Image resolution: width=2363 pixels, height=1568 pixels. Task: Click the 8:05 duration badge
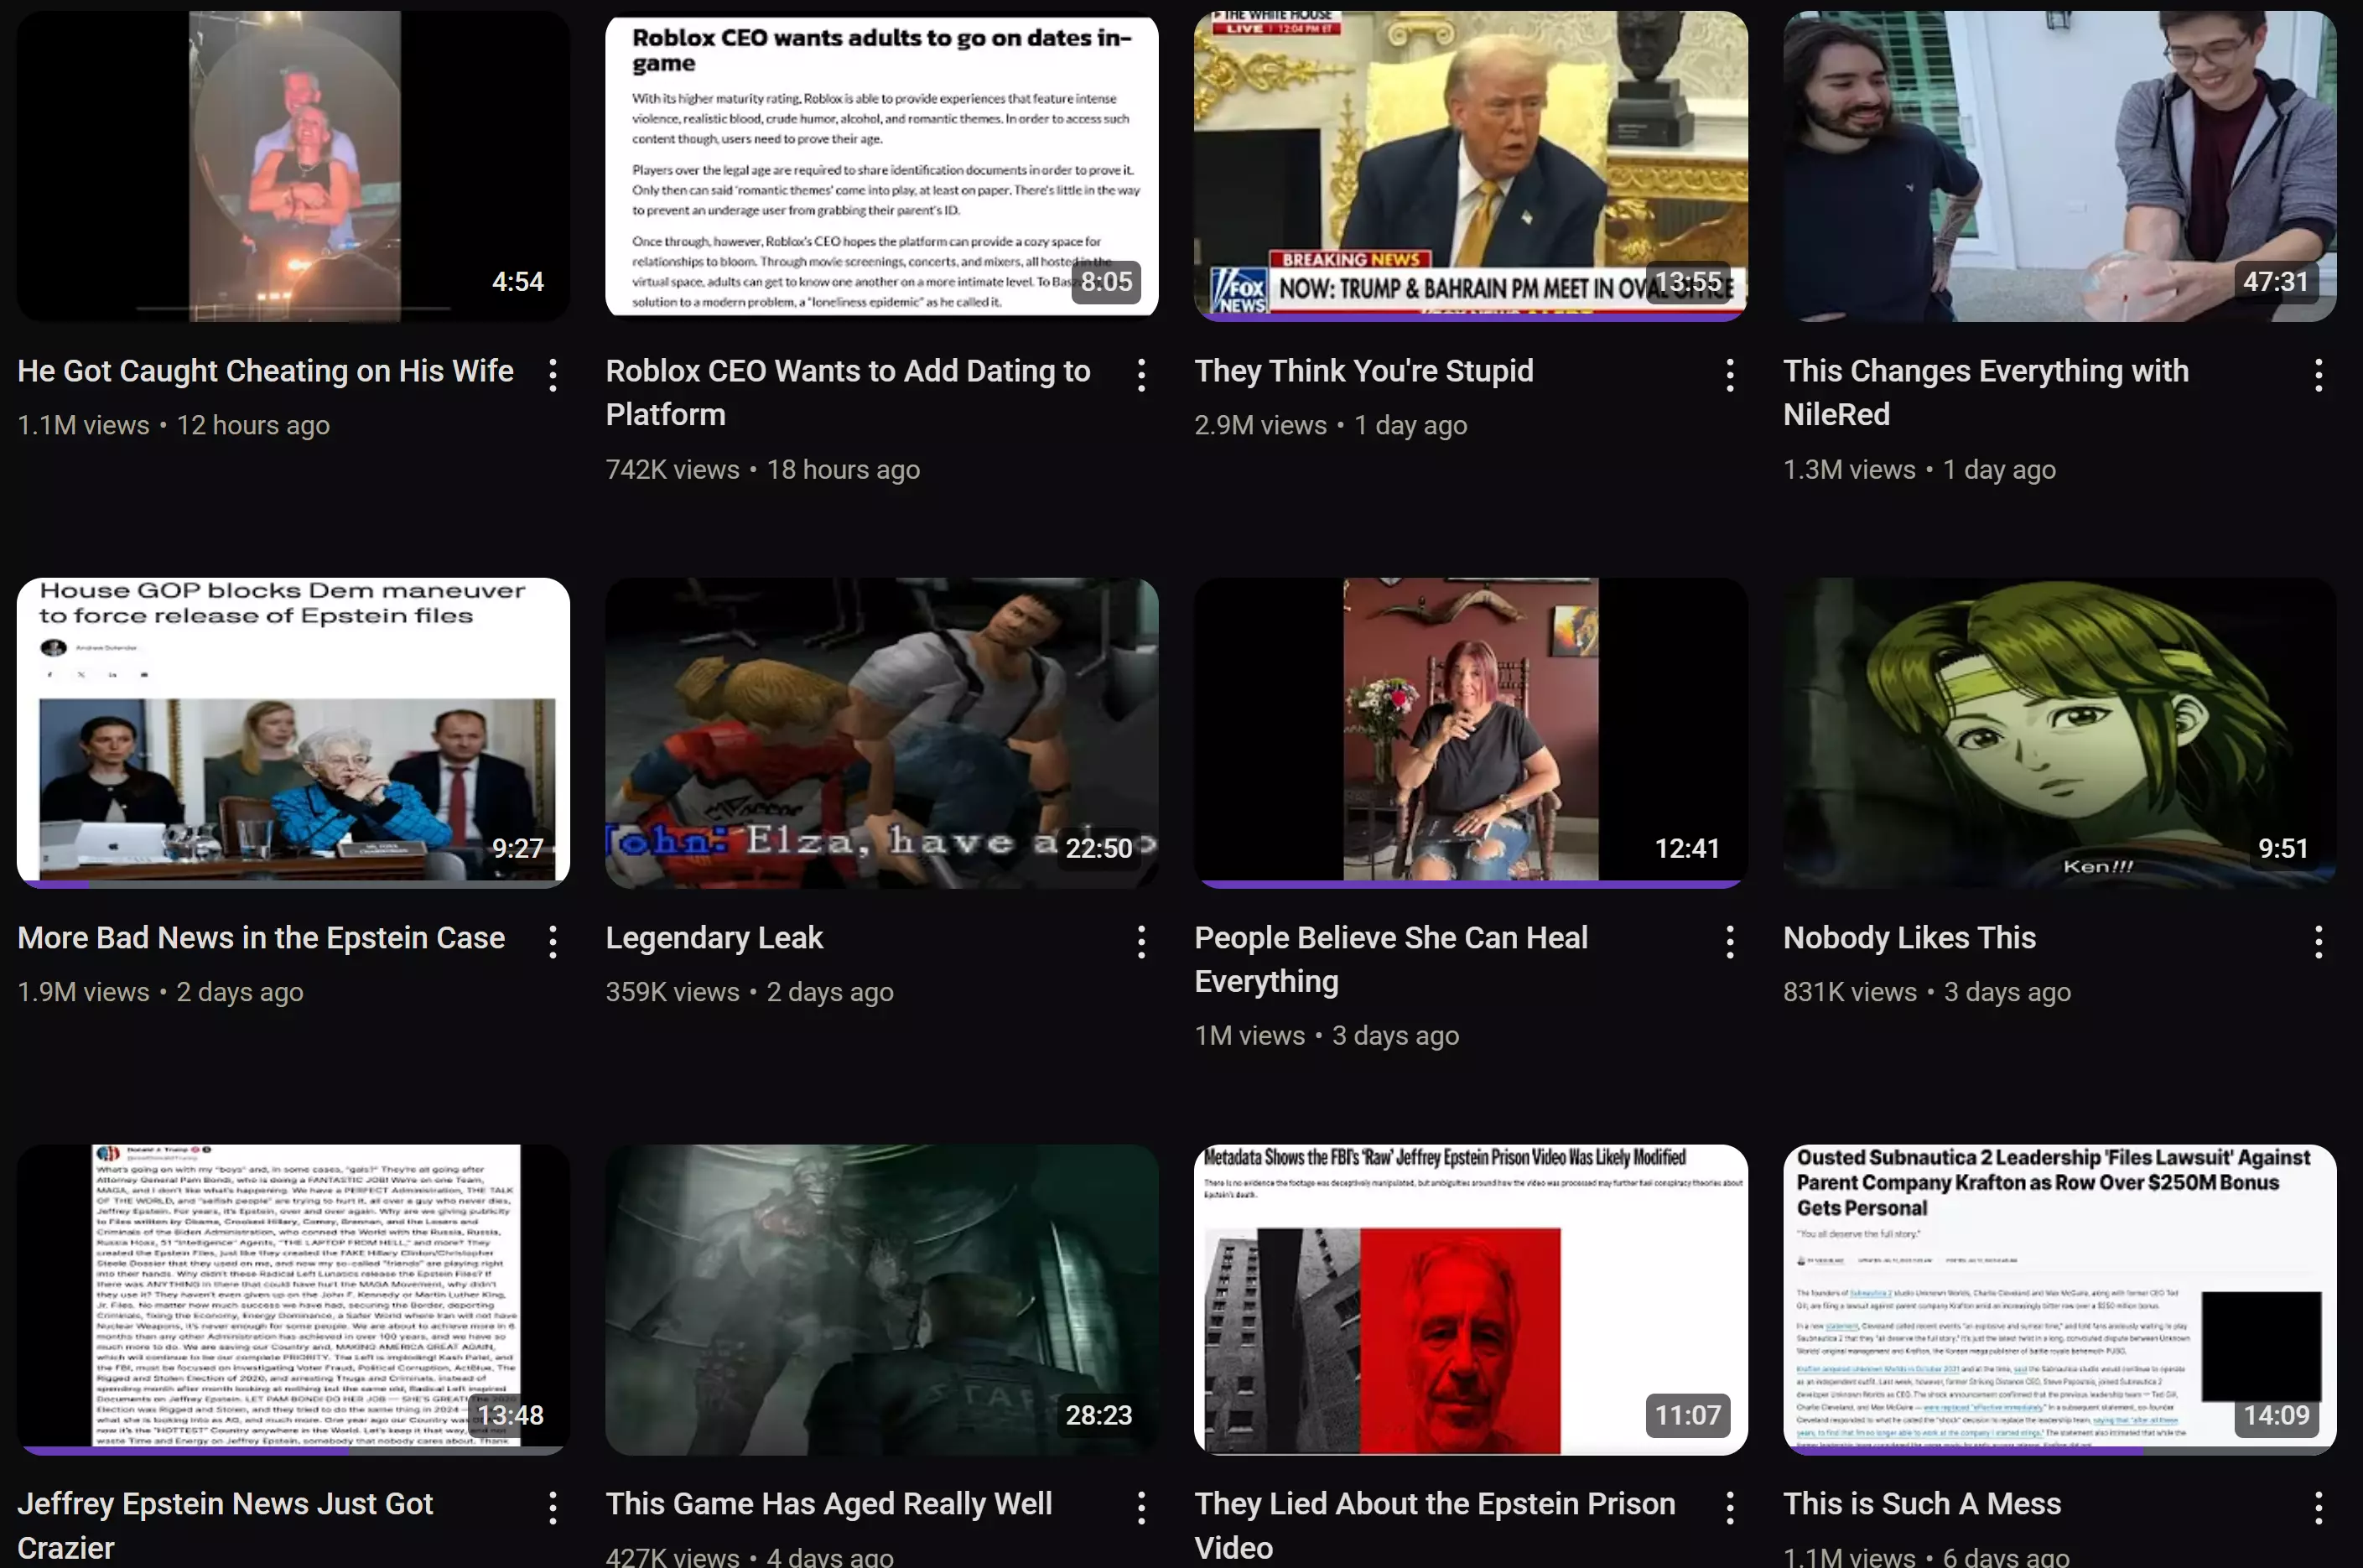[1106, 282]
